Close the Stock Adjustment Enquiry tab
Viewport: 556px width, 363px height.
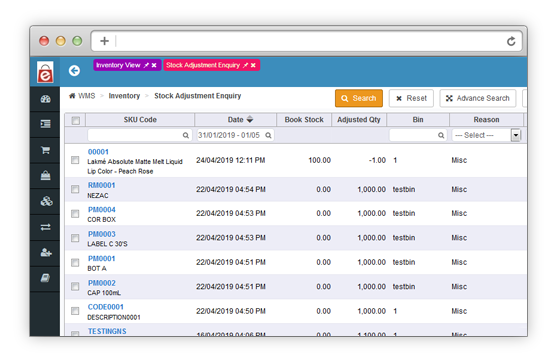(253, 65)
